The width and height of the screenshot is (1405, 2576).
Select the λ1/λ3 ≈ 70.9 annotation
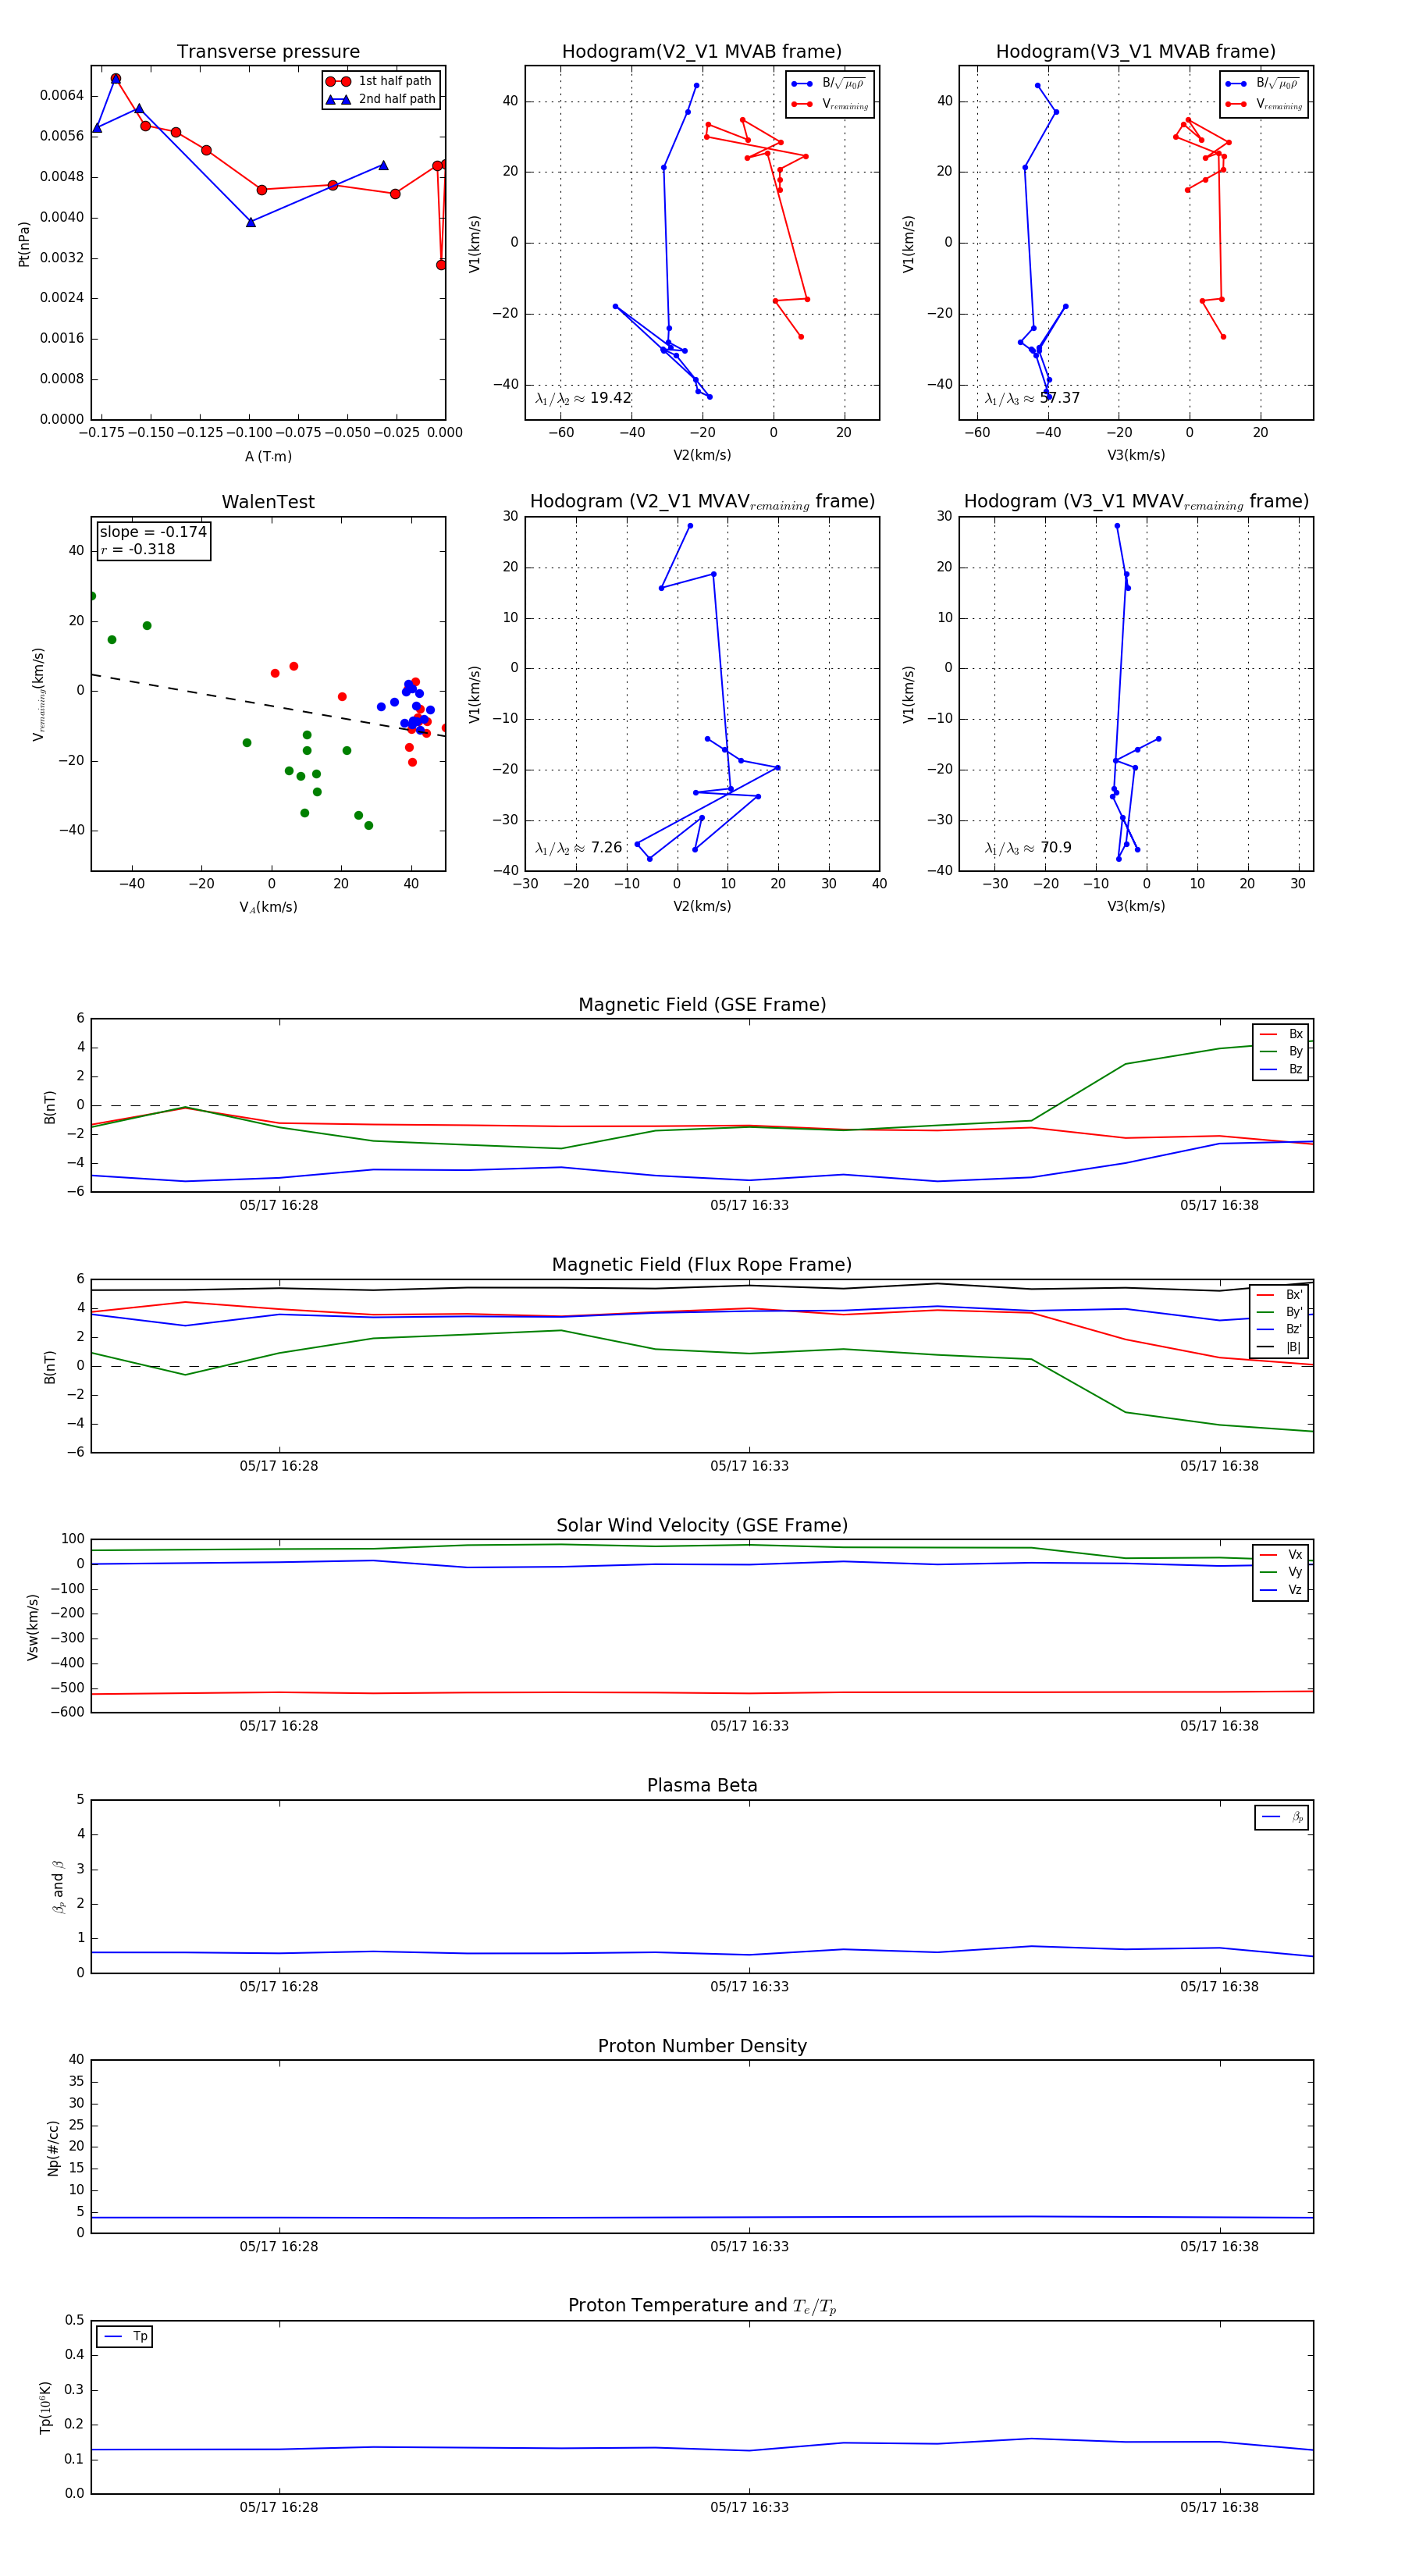pyautogui.click(x=1028, y=848)
